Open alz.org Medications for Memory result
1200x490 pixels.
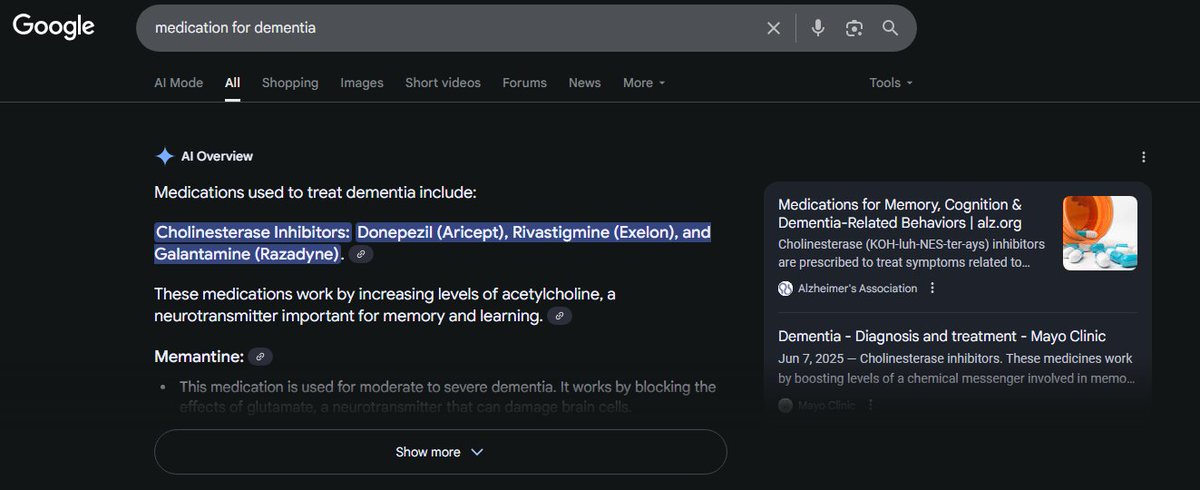pyautogui.click(x=900, y=213)
